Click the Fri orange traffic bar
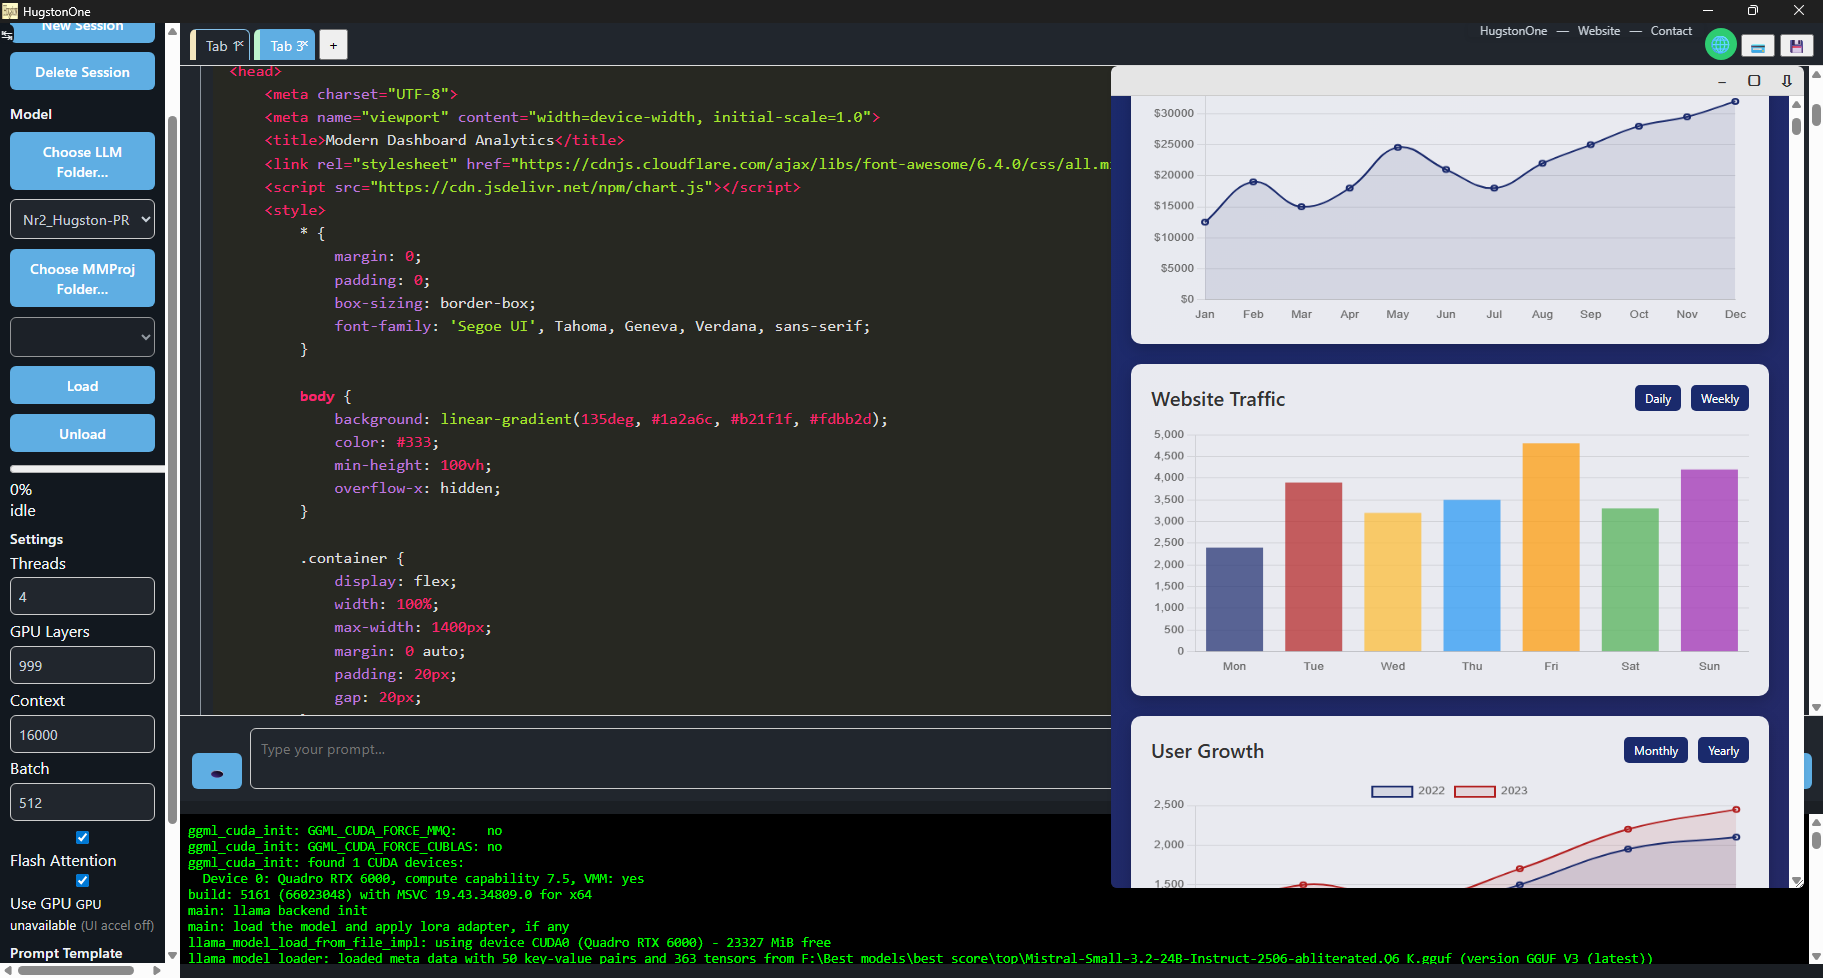The width and height of the screenshot is (1823, 978). tap(1551, 547)
